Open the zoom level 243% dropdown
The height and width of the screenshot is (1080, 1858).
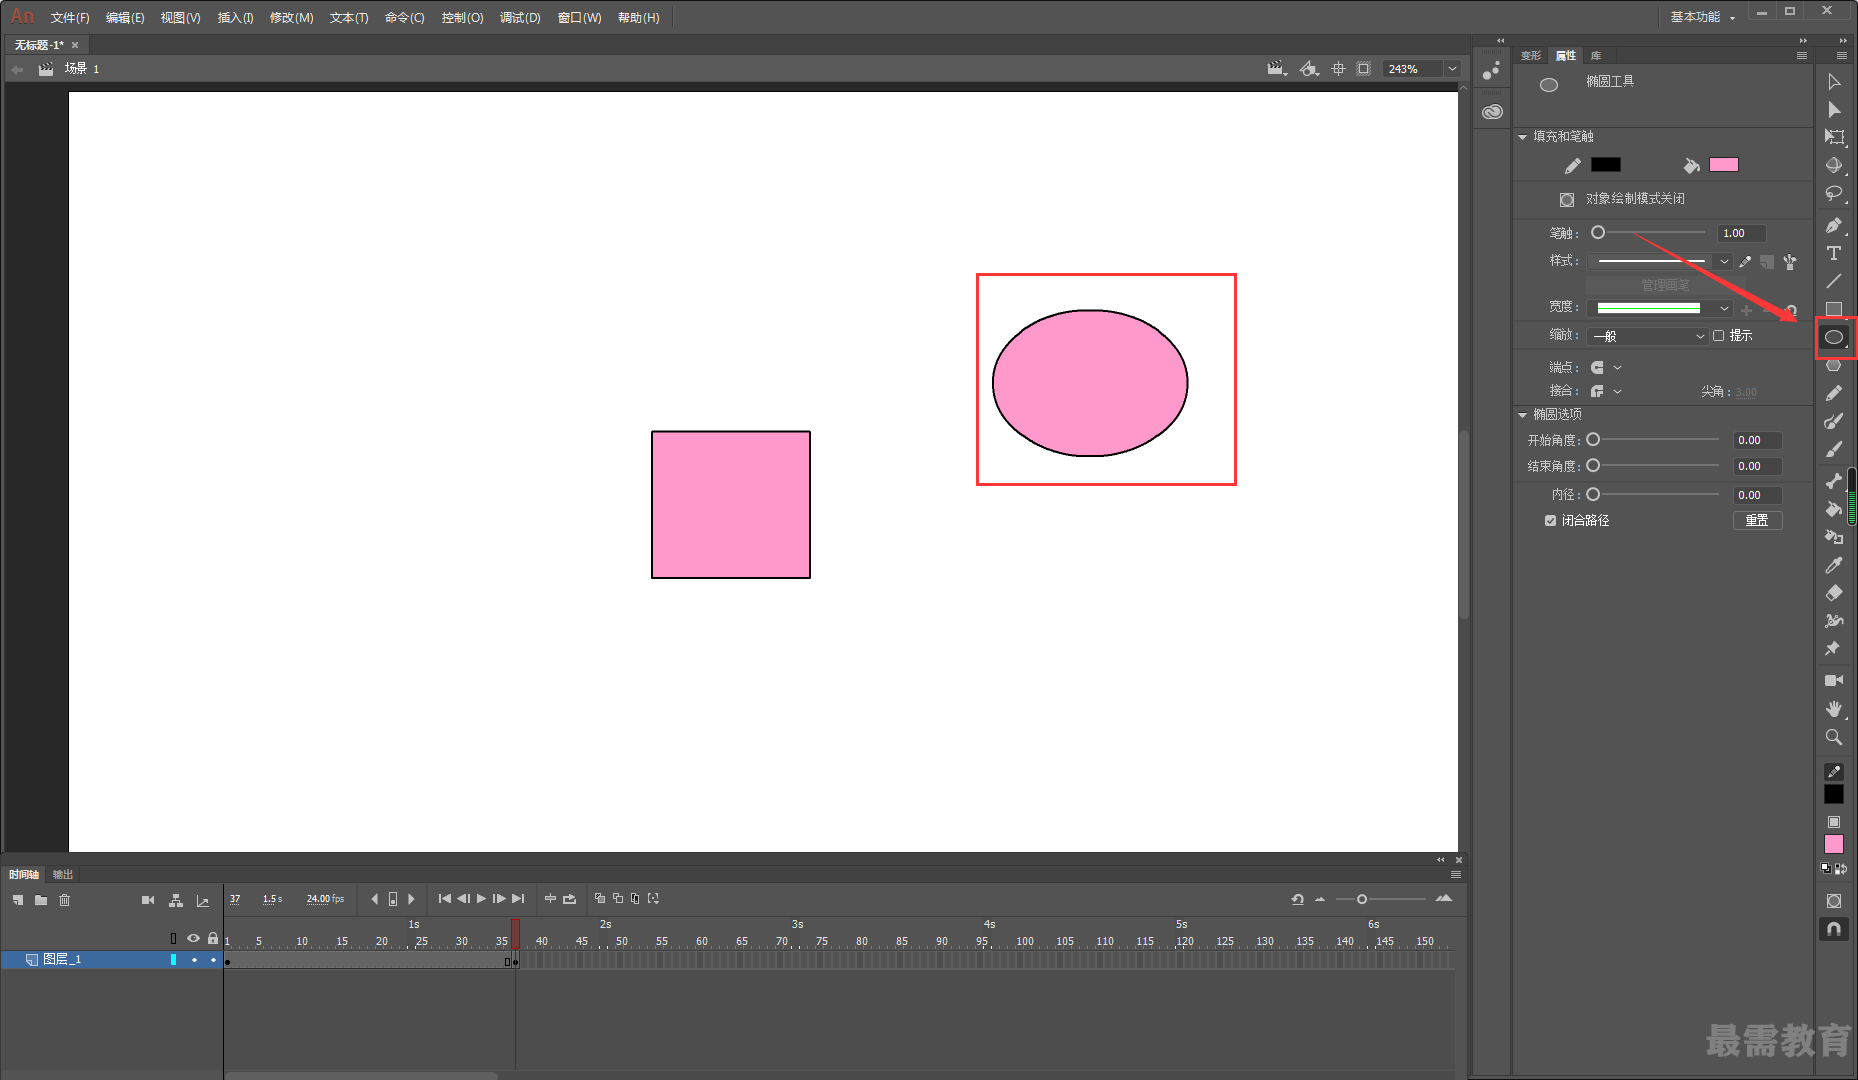pos(1452,69)
